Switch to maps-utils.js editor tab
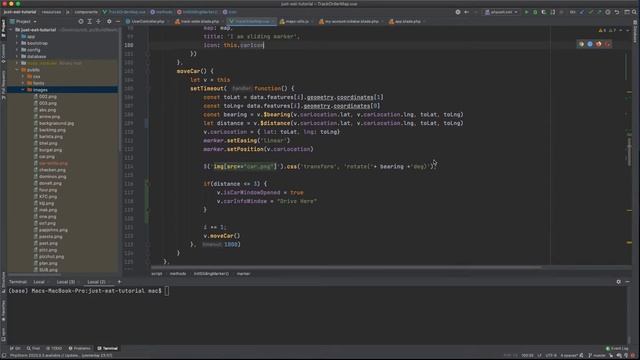 coord(296,21)
